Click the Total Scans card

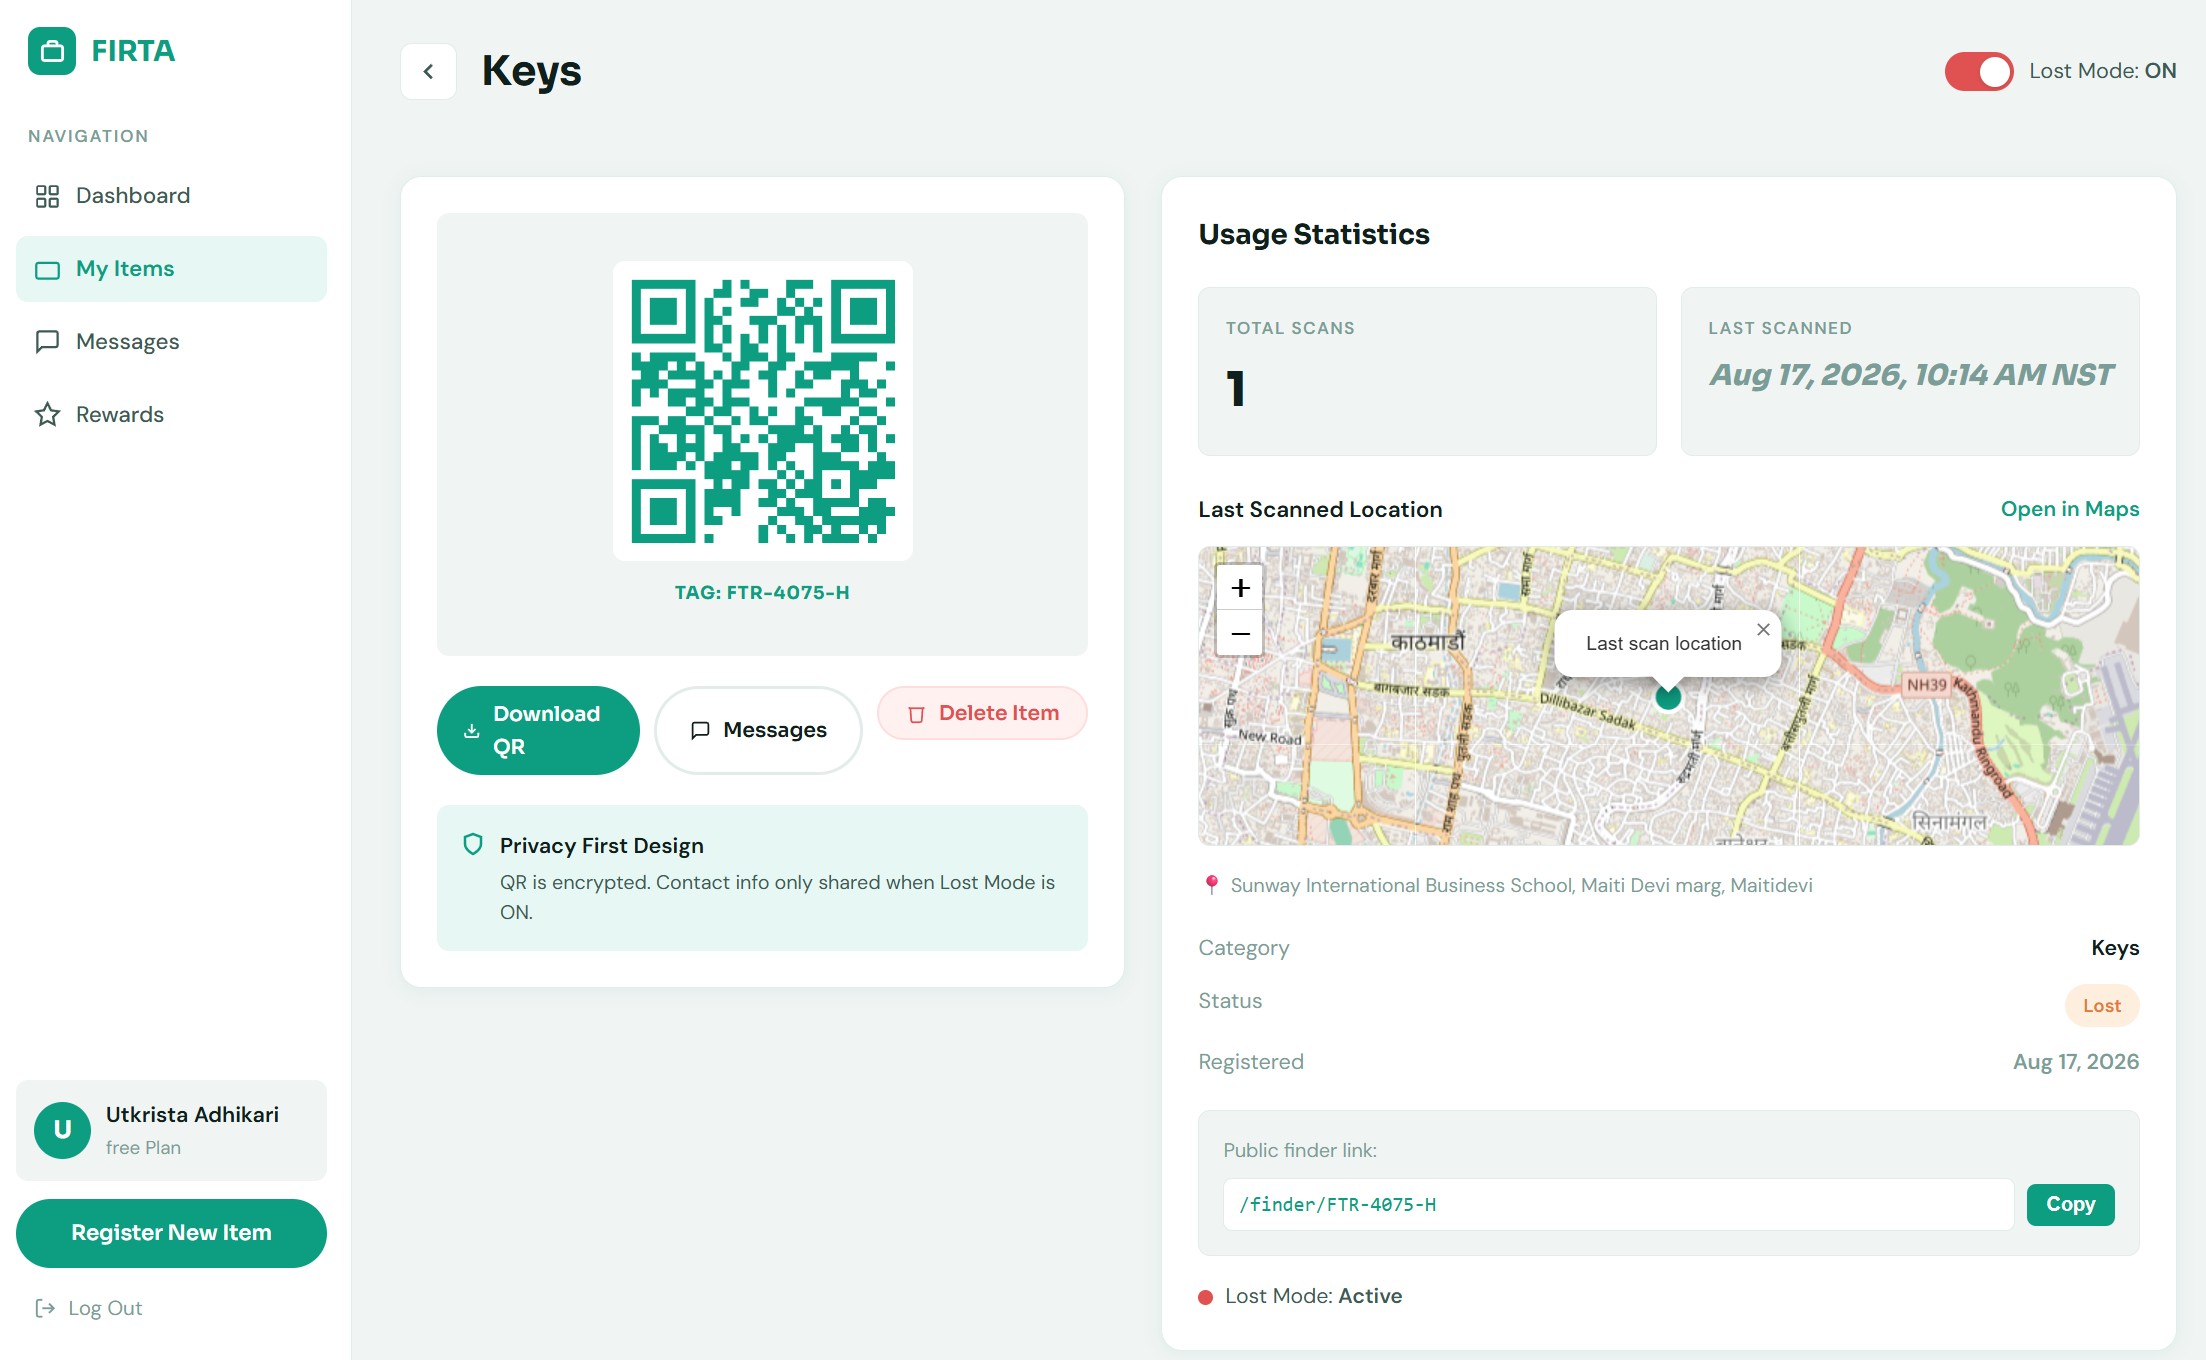pyautogui.click(x=1427, y=372)
